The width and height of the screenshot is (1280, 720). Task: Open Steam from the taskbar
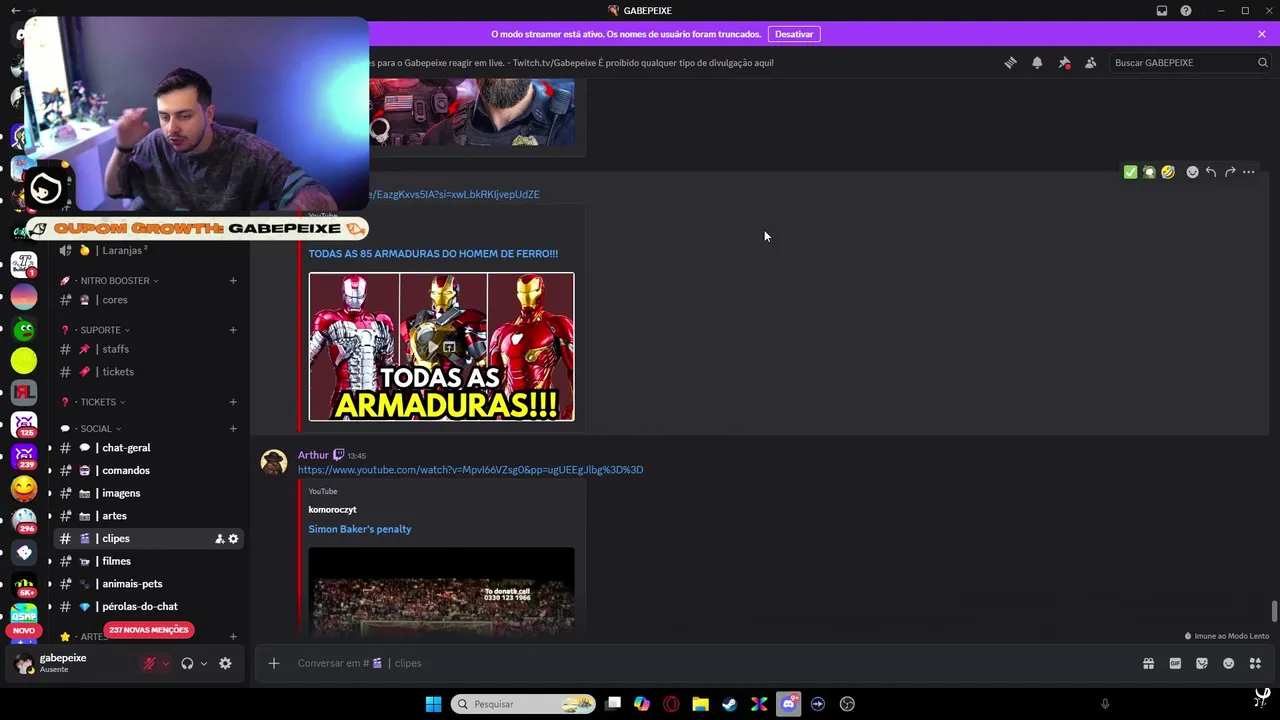[730, 704]
